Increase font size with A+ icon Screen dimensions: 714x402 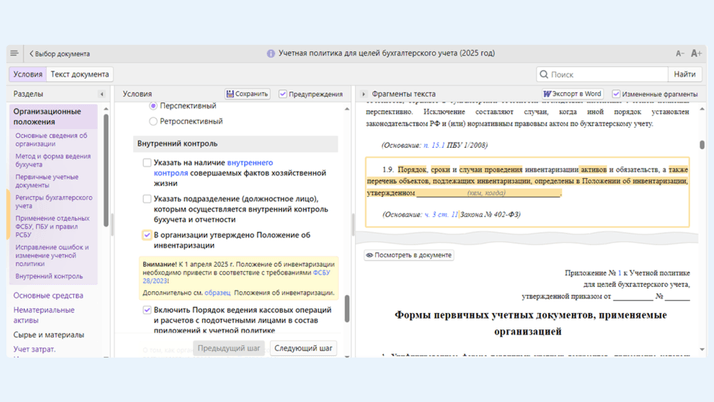697,53
